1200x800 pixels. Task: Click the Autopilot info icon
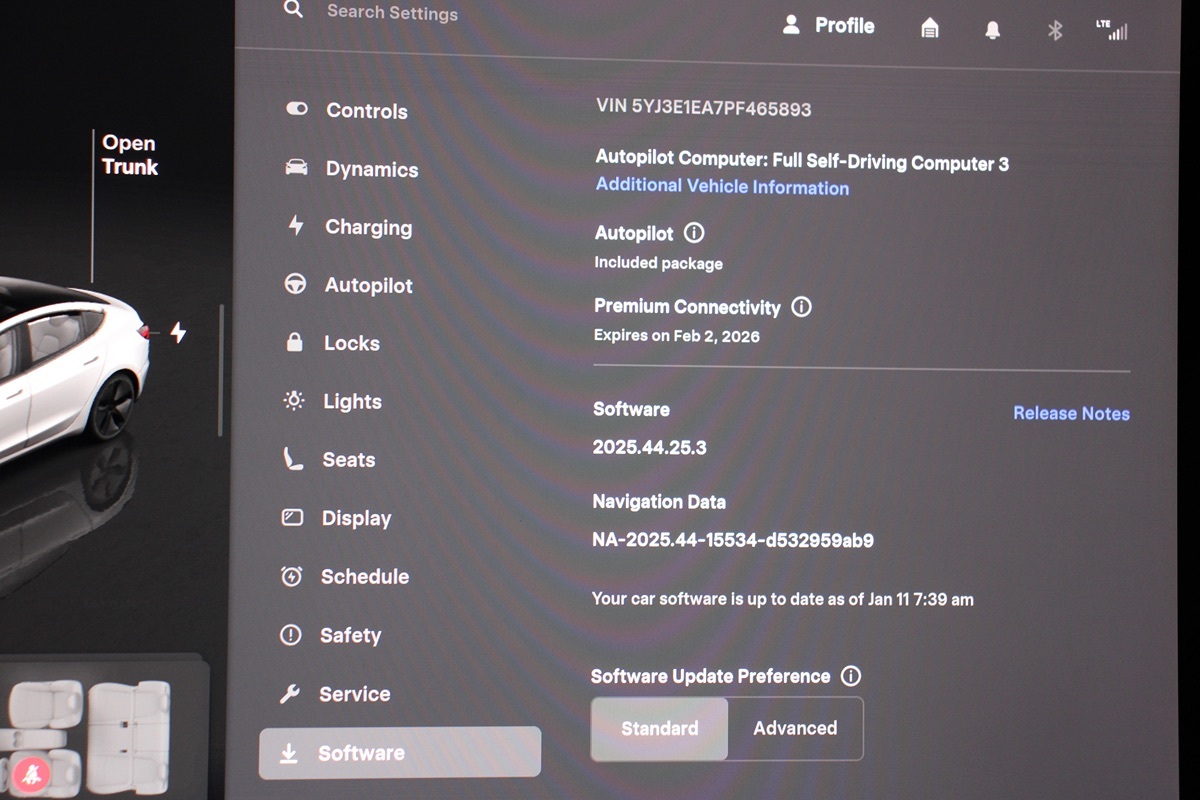[x=694, y=233]
